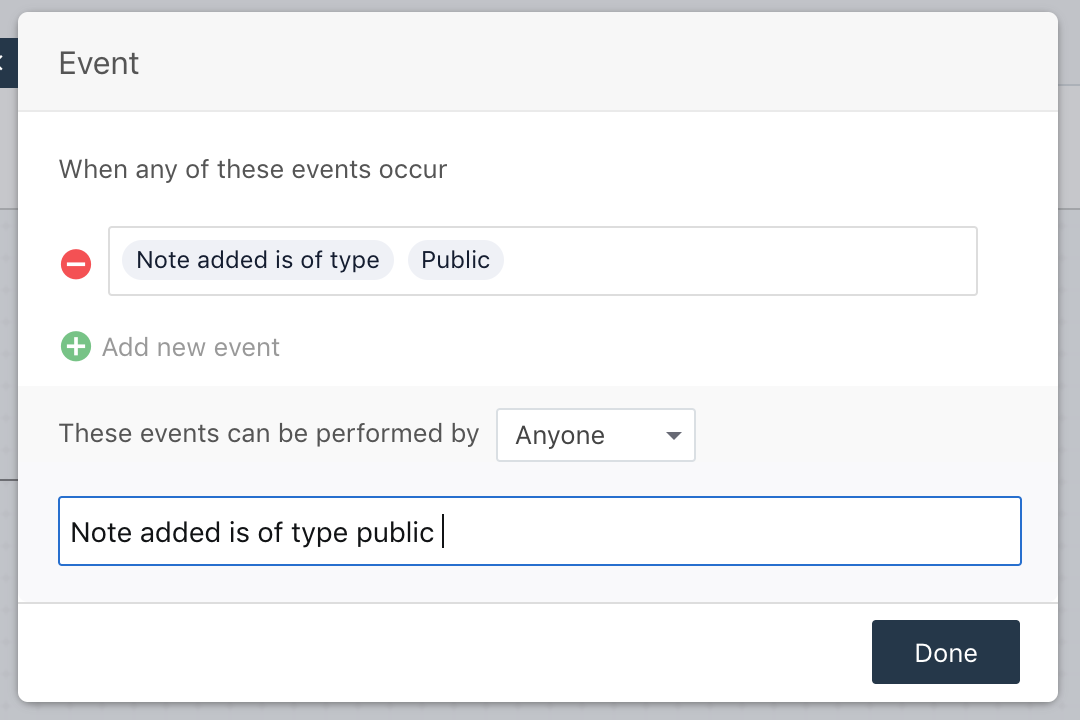Click the Add new event link
The height and width of the screenshot is (720, 1080).
pyautogui.click(x=191, y=347)
